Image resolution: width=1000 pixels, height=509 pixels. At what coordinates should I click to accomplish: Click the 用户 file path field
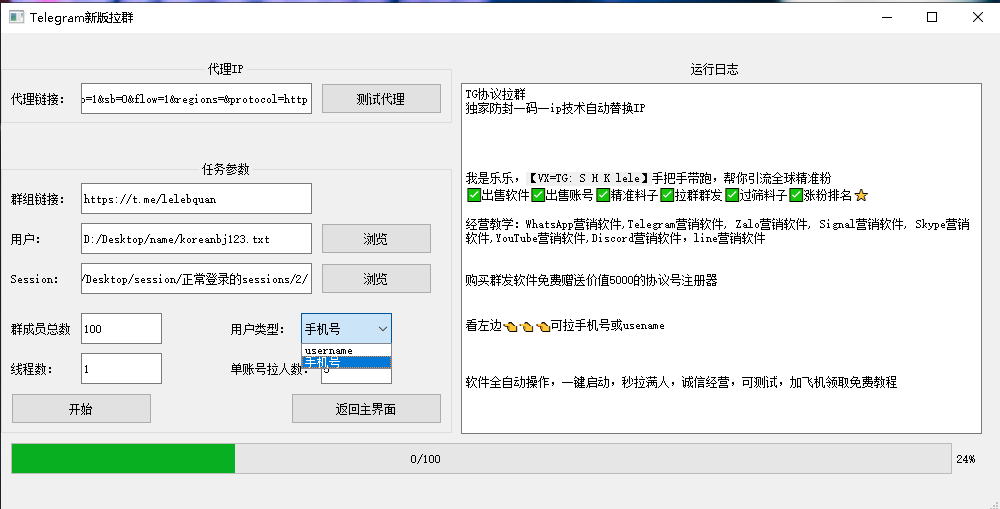(196, 239)
